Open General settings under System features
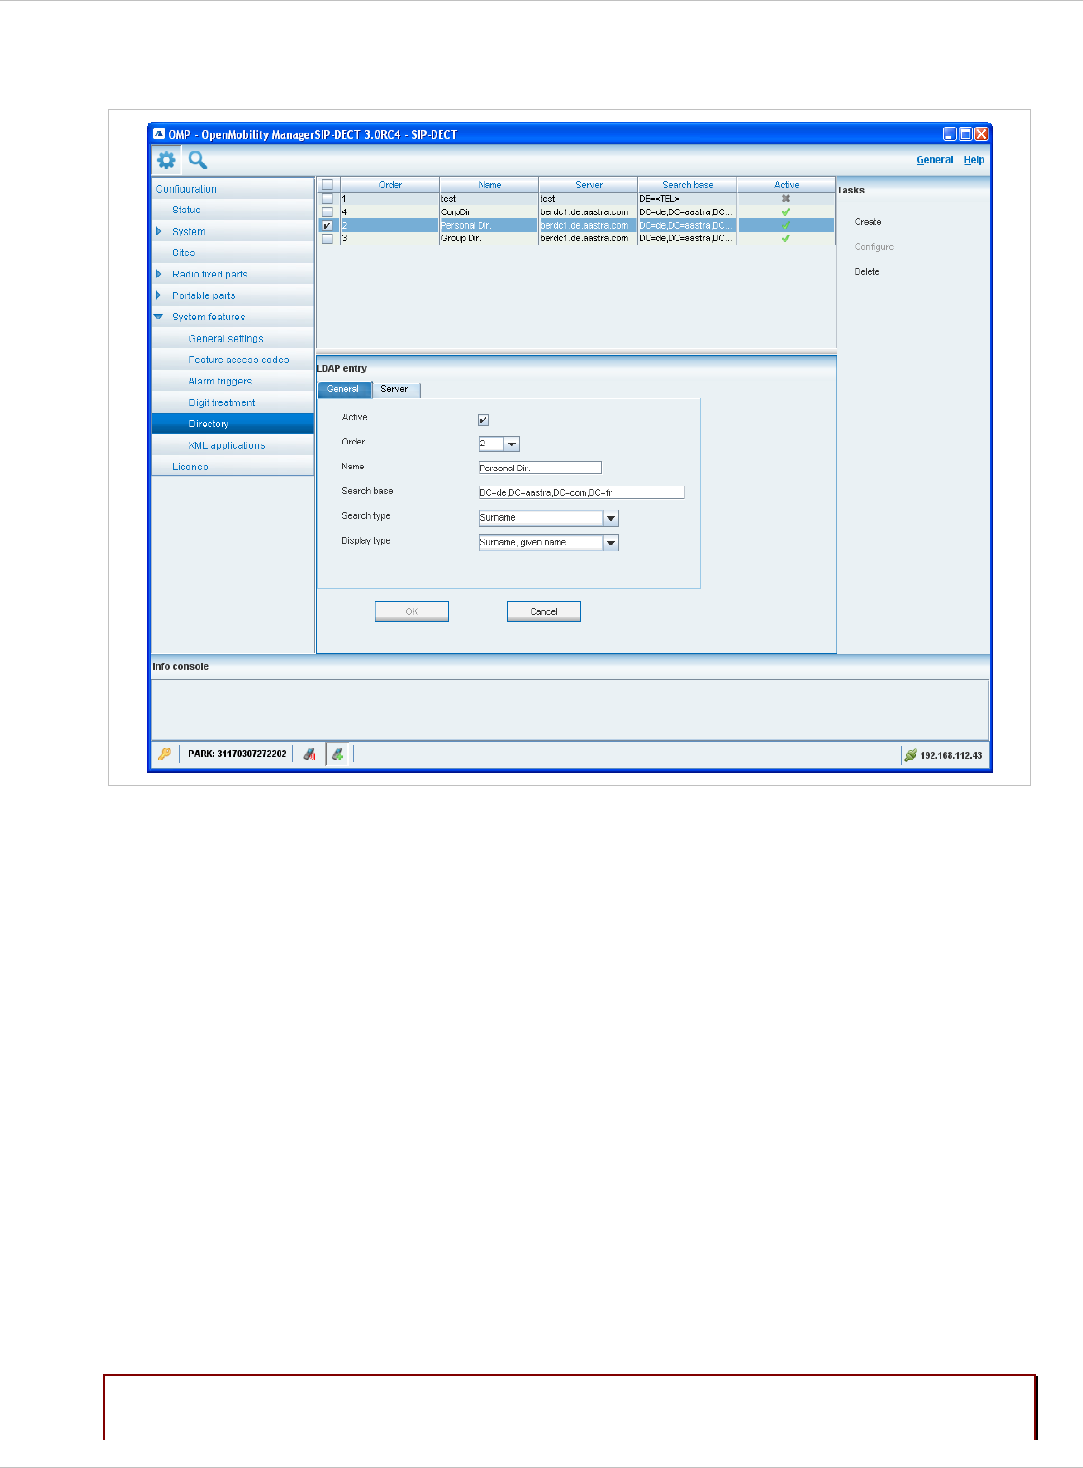 click(x=233, y=338)
